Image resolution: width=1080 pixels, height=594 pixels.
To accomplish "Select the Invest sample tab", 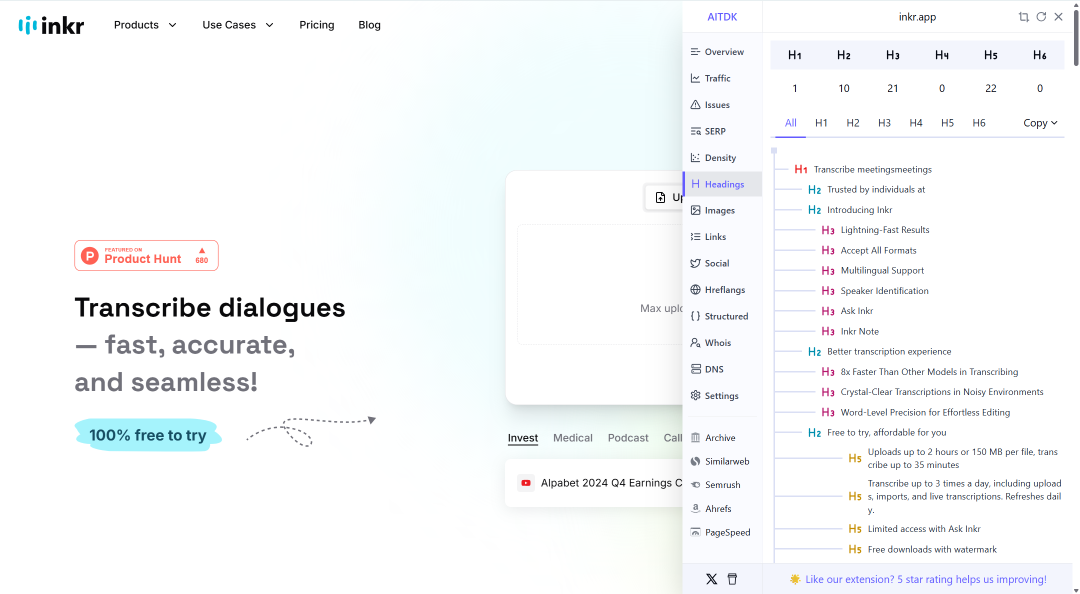I will pyautogui.click(x=523, y=438).
